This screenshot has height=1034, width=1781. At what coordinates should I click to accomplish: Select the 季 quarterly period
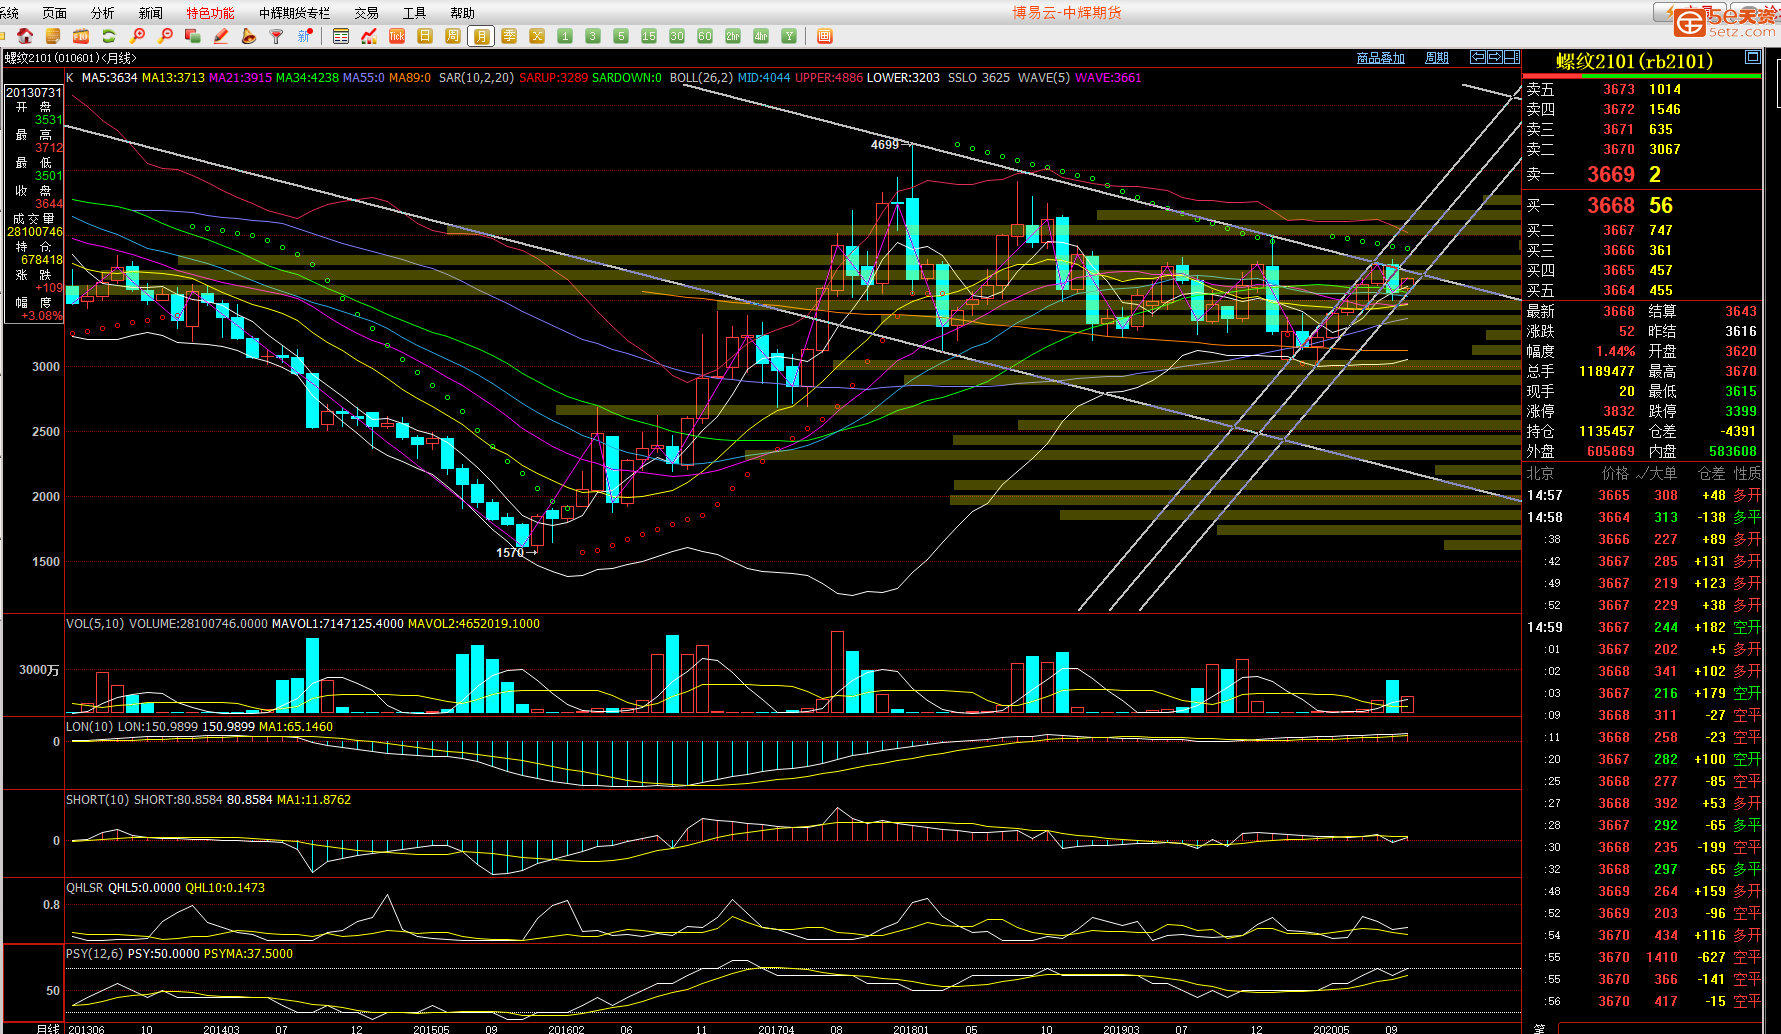click(509, 36)
